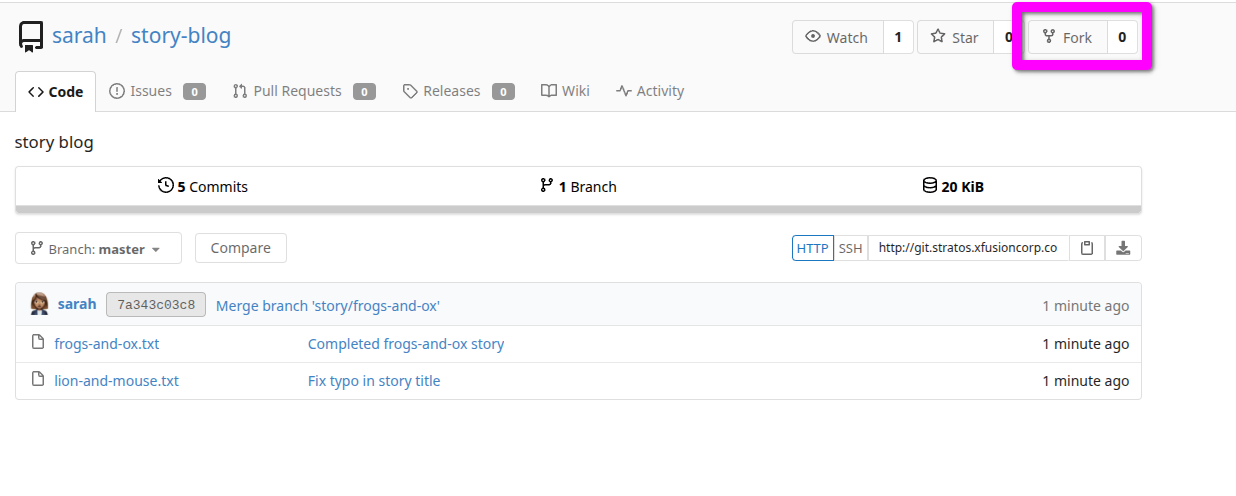The image size is (1236, 496).
Task: Click the 20 KiB repository size
Action: (953, 186)
